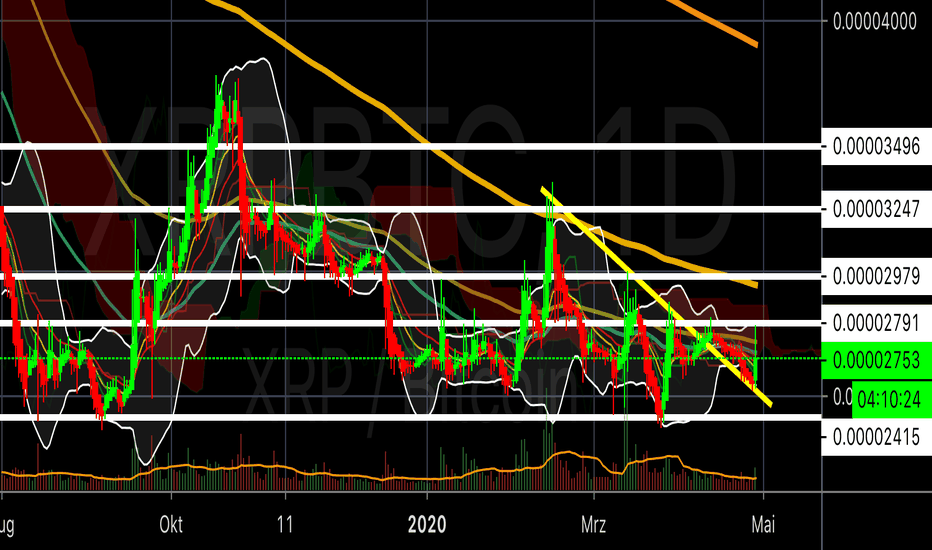Click the countdown timer 04:10:24 label

892,400
